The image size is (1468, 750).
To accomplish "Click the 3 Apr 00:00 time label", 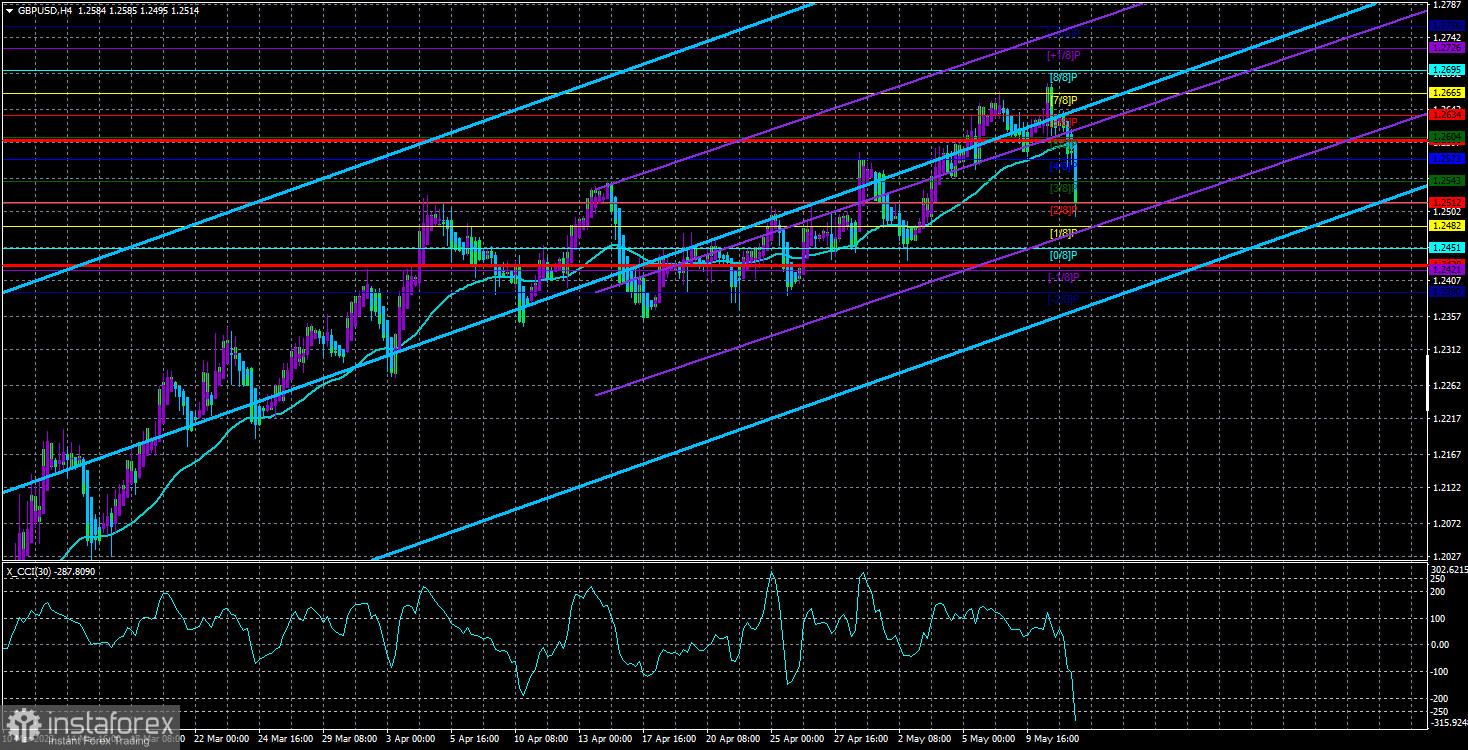I will click(412, 740).
